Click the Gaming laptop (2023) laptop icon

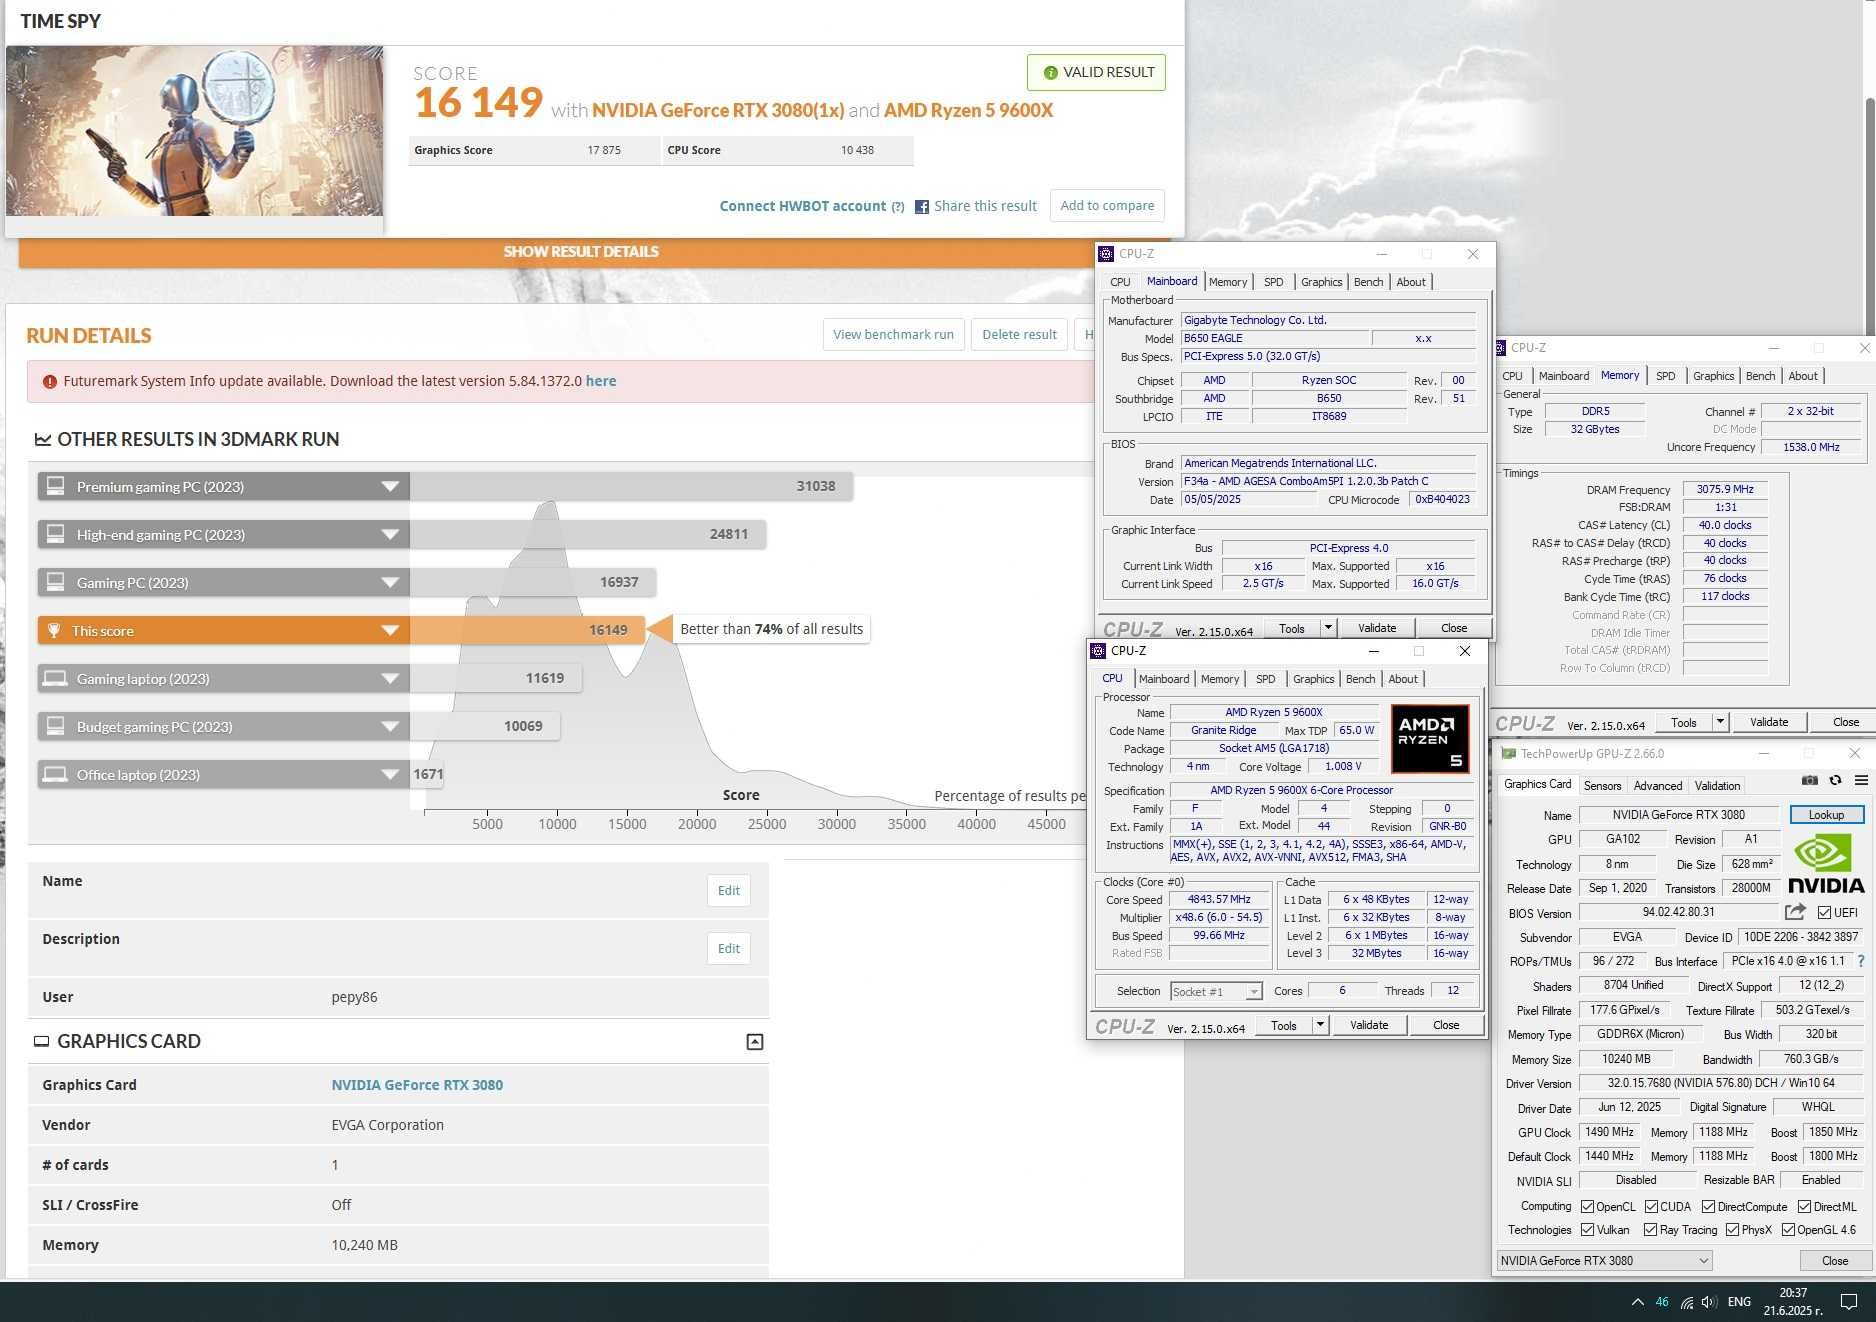pos(56,678)
